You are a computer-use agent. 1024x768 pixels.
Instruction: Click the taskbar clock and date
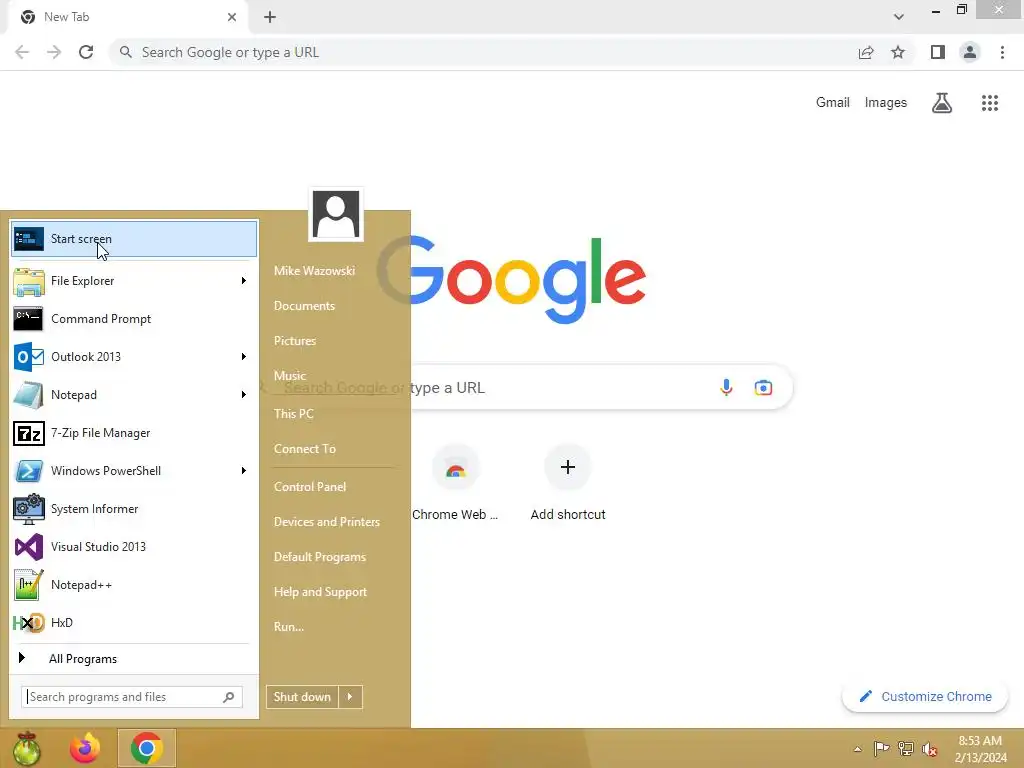980,749
